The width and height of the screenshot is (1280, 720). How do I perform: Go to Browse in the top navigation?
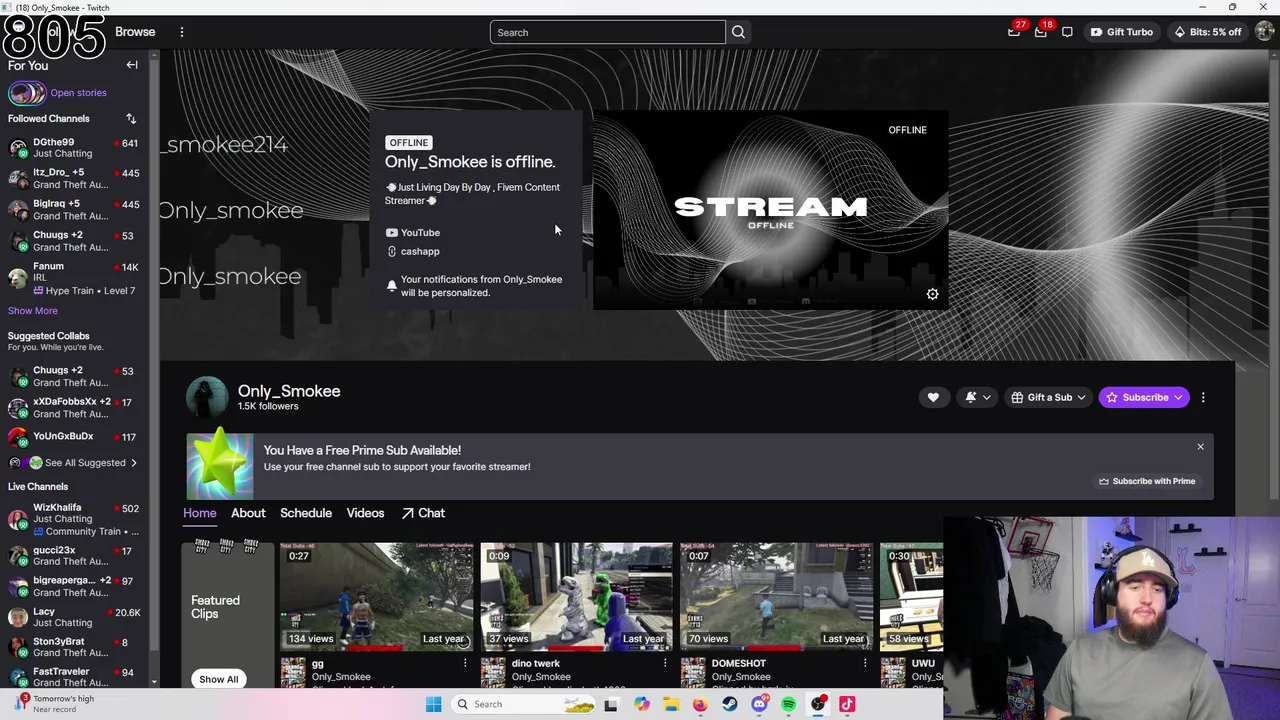[135, 32]
